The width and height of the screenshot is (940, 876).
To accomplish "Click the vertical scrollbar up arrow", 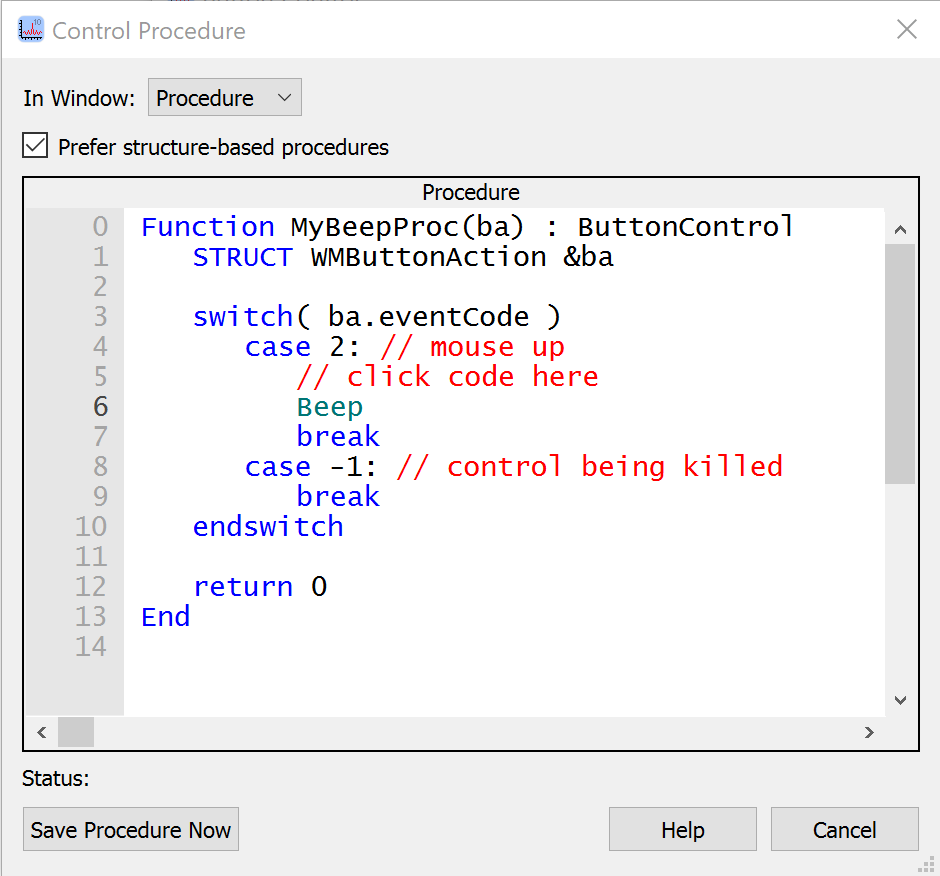I will coord(900,229).
